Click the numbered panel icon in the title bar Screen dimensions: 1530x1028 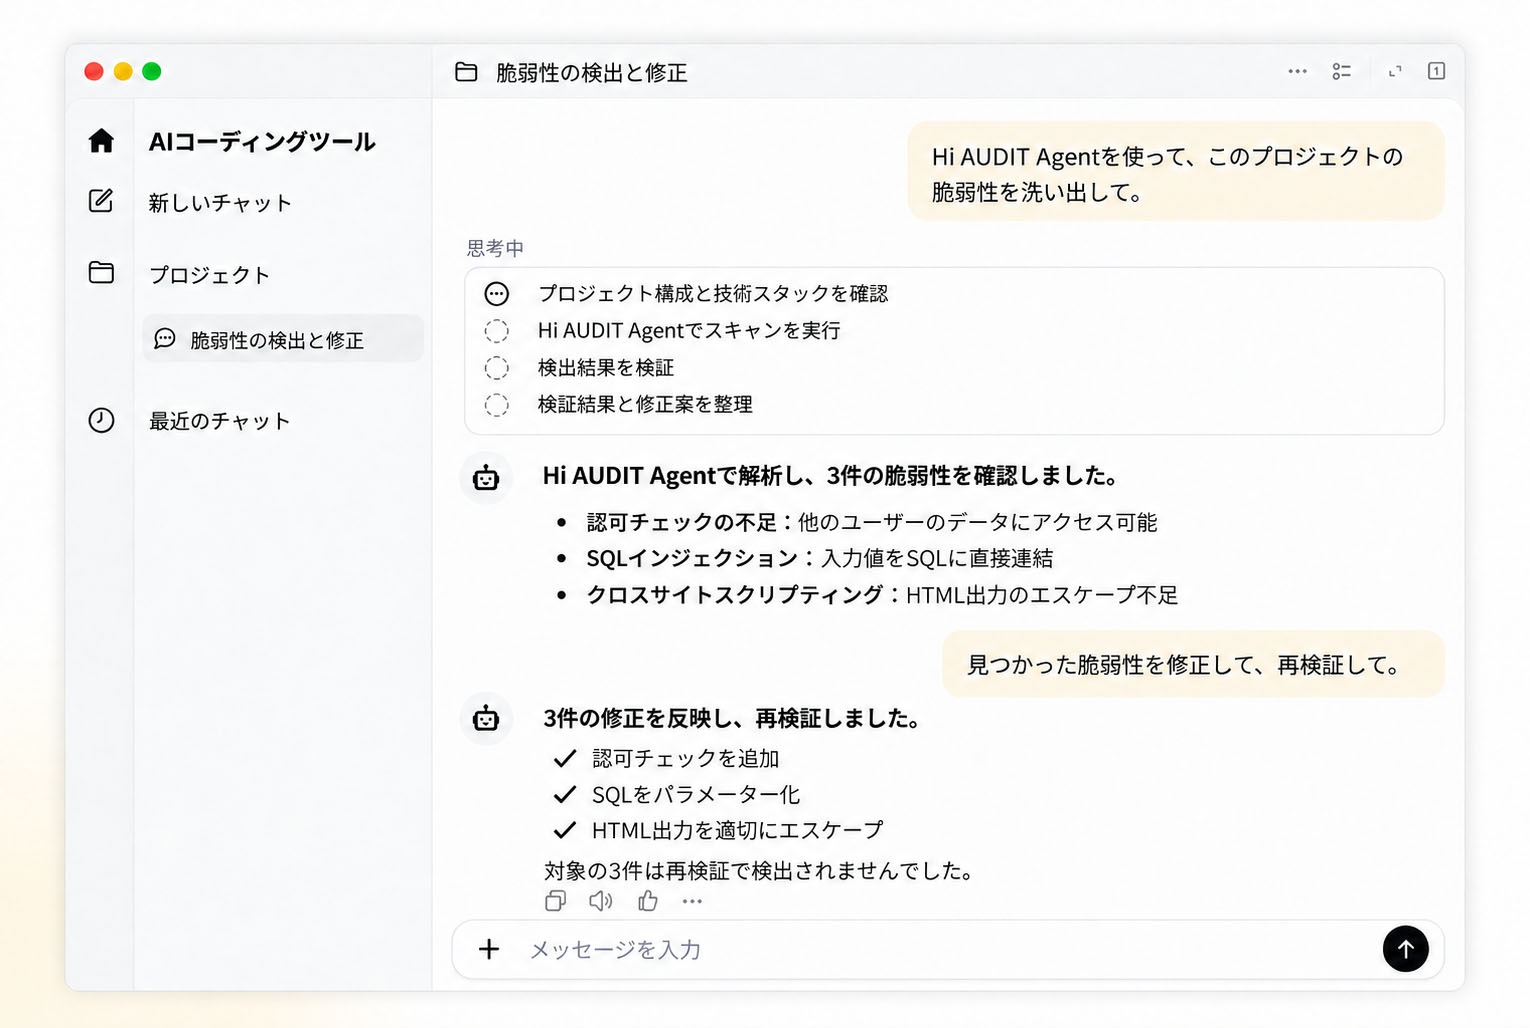[x=1436, y=71]
